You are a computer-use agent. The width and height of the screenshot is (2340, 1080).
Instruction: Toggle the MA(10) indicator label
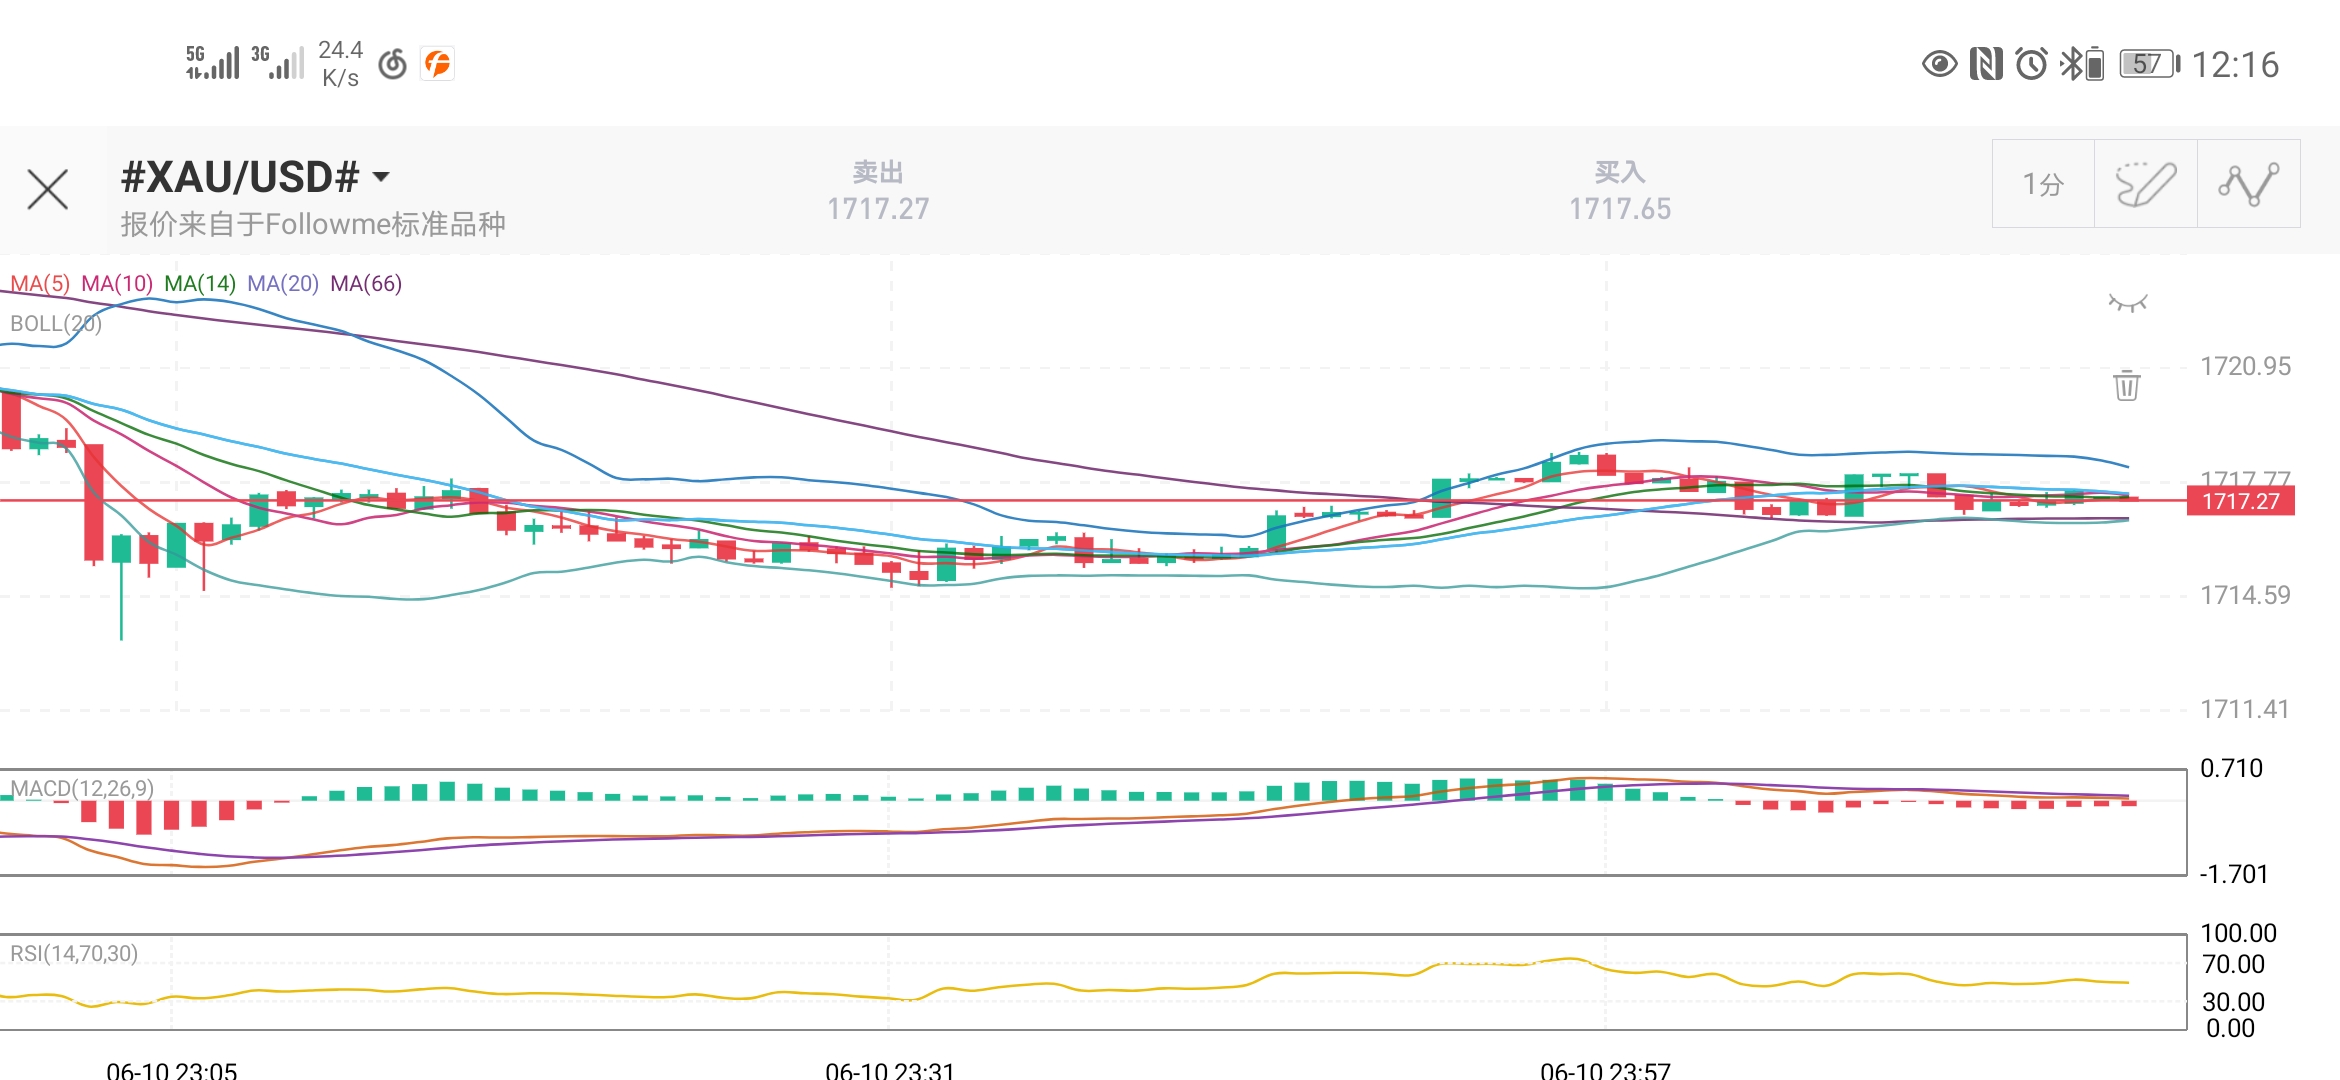click(x=117, y=284)
